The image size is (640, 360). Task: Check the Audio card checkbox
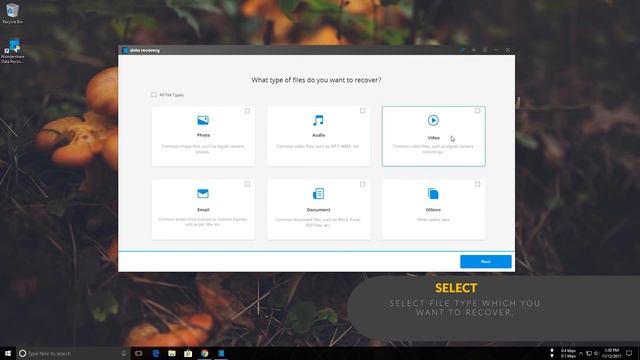point(362,111)
